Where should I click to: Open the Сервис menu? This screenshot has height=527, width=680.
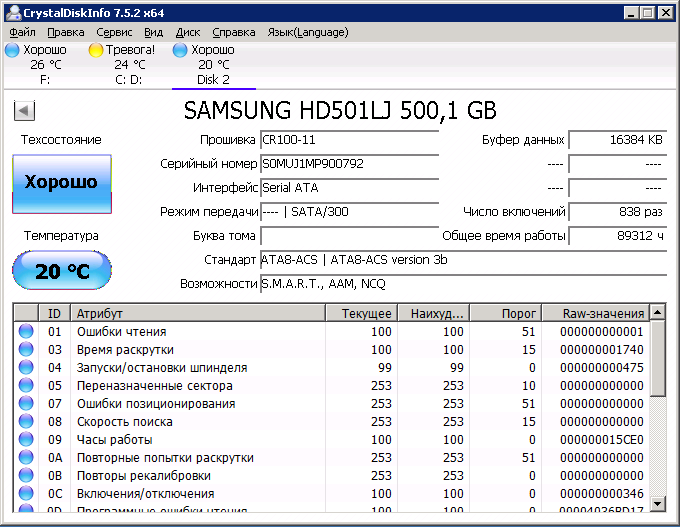point(114,33)
